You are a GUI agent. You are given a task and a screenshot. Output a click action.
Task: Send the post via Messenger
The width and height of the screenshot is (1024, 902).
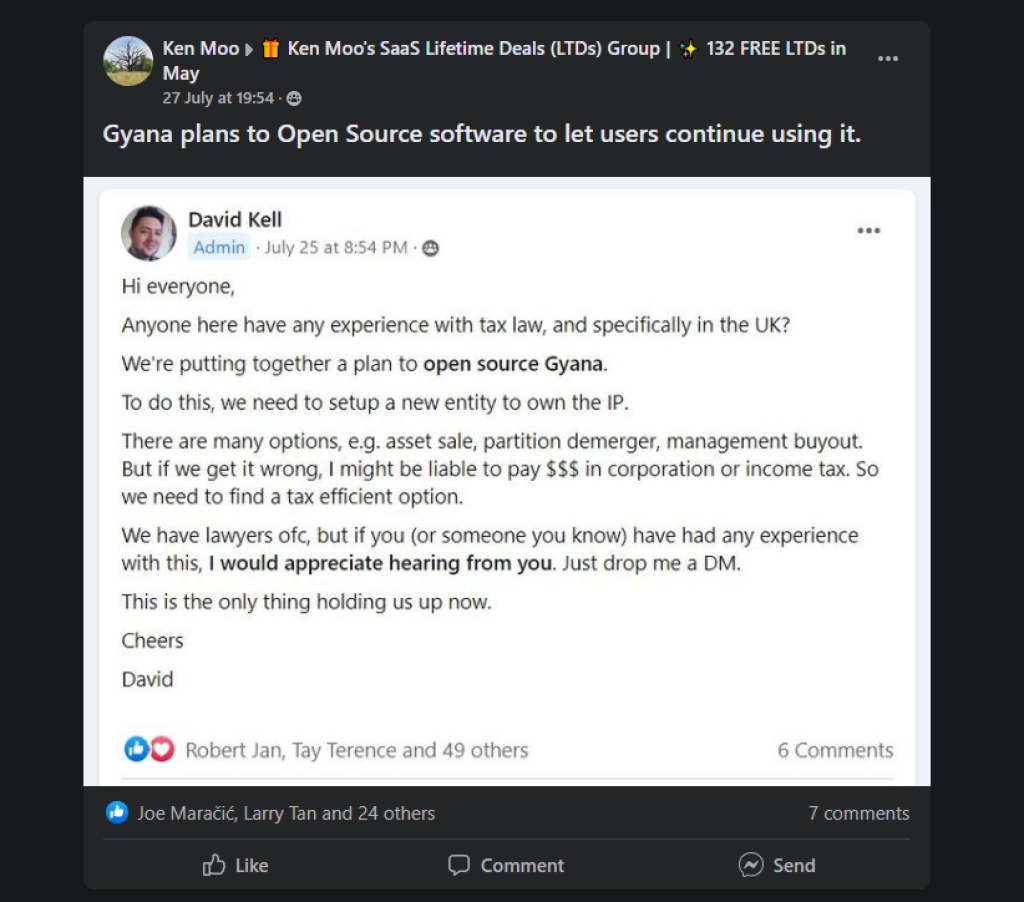coord(776,865)
